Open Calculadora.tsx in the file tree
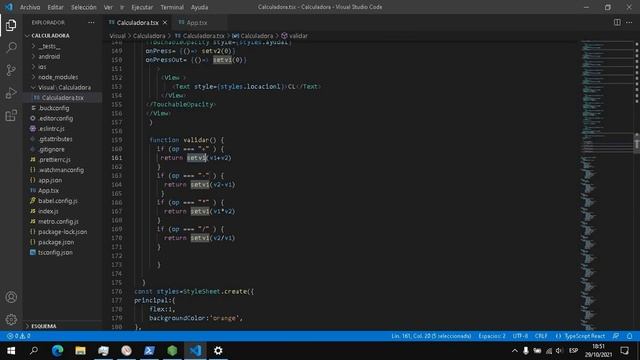This screenshot has width=640, height=360. [62, 98]
